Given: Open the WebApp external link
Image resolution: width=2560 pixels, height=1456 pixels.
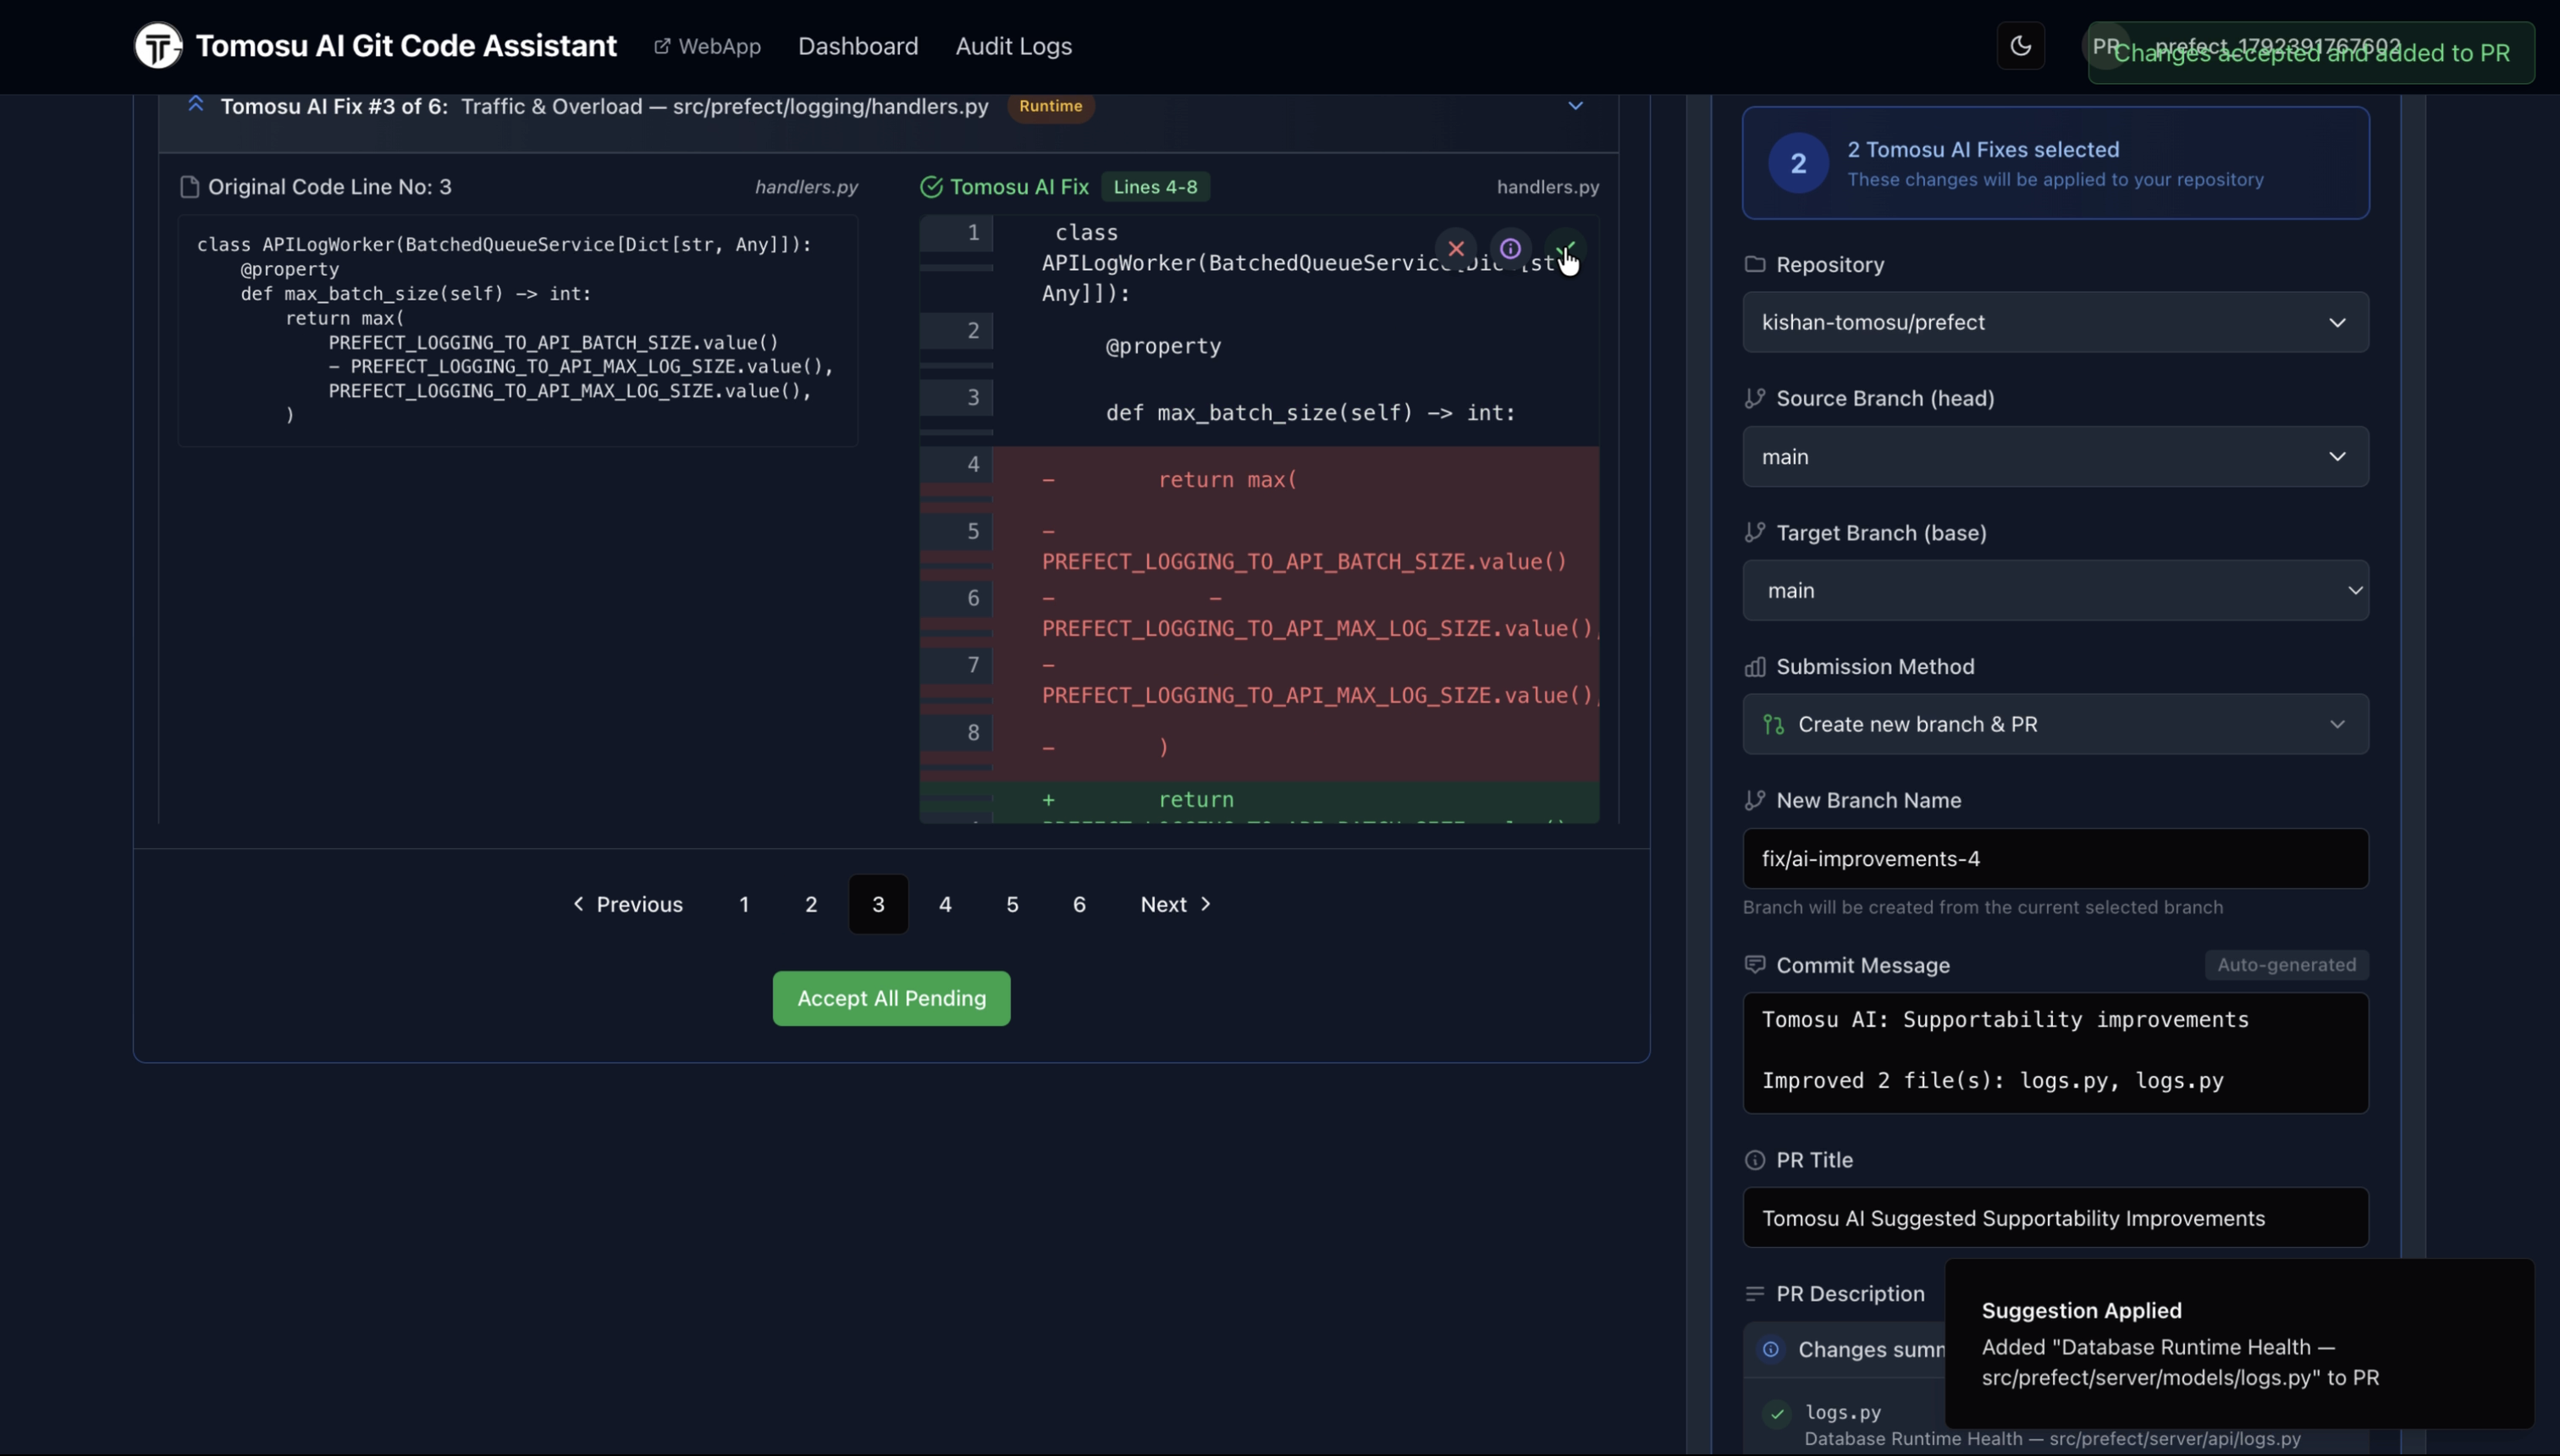Looking at the screenshot, I should click(707, 46).
